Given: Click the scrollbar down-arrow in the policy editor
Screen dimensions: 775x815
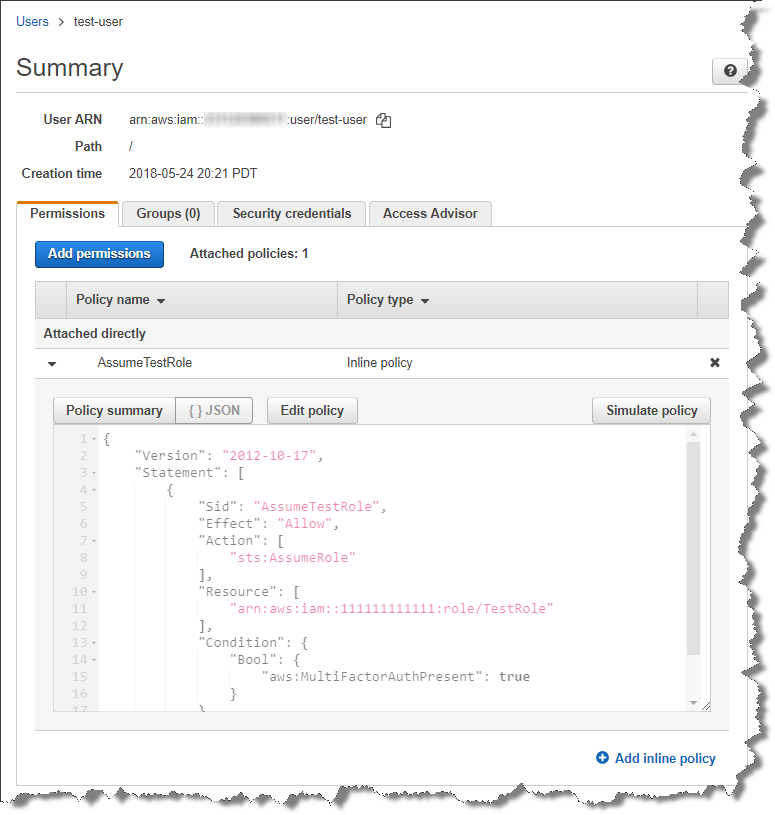Looking at the screenshot, I should 693,702.
